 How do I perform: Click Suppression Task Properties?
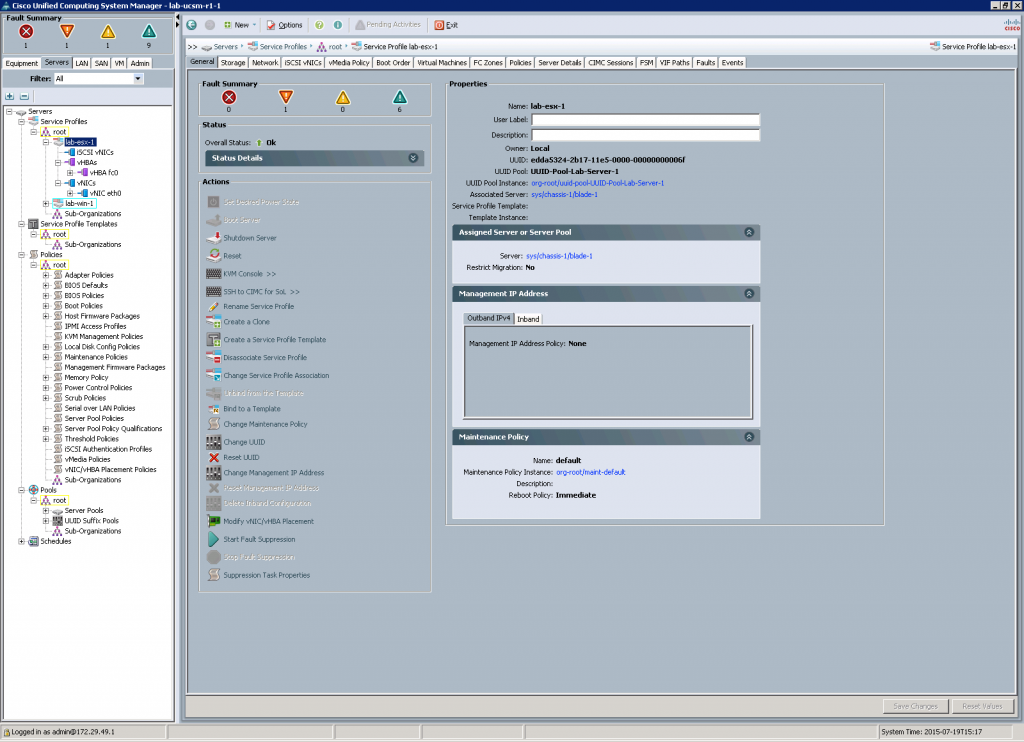[x=266, y=575]
